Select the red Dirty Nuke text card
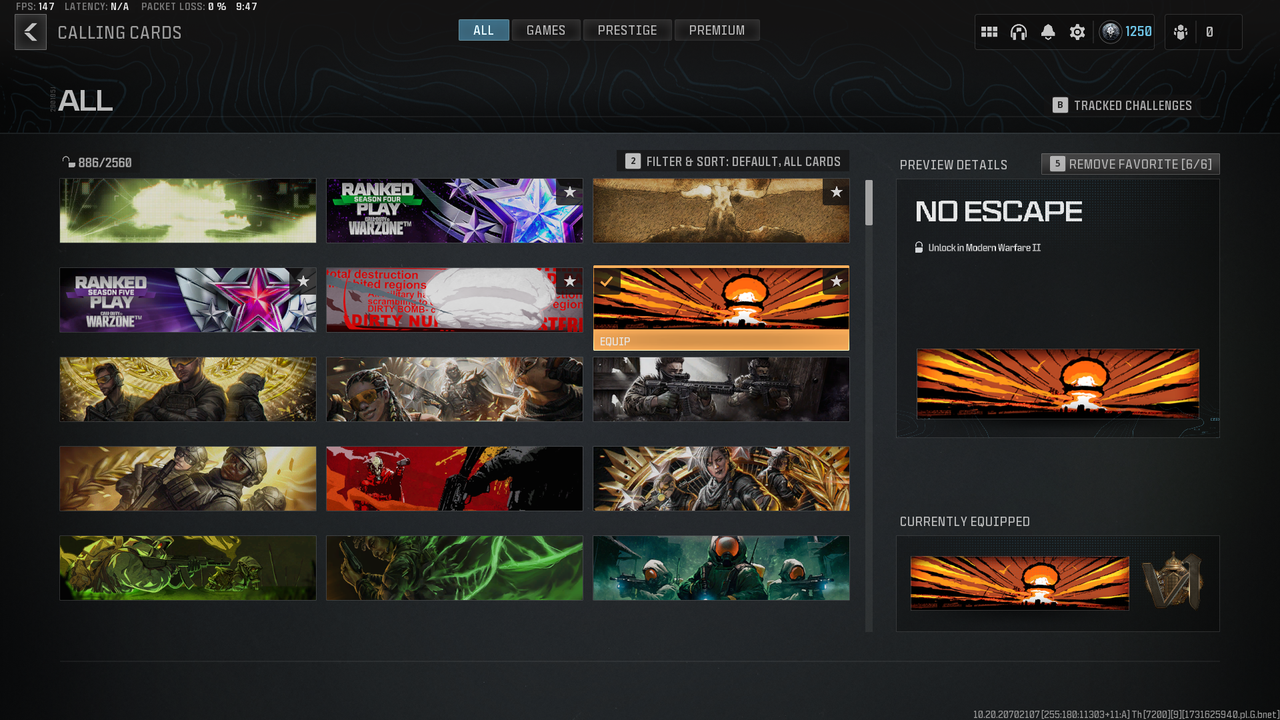1280x720 pixels. 454,300
